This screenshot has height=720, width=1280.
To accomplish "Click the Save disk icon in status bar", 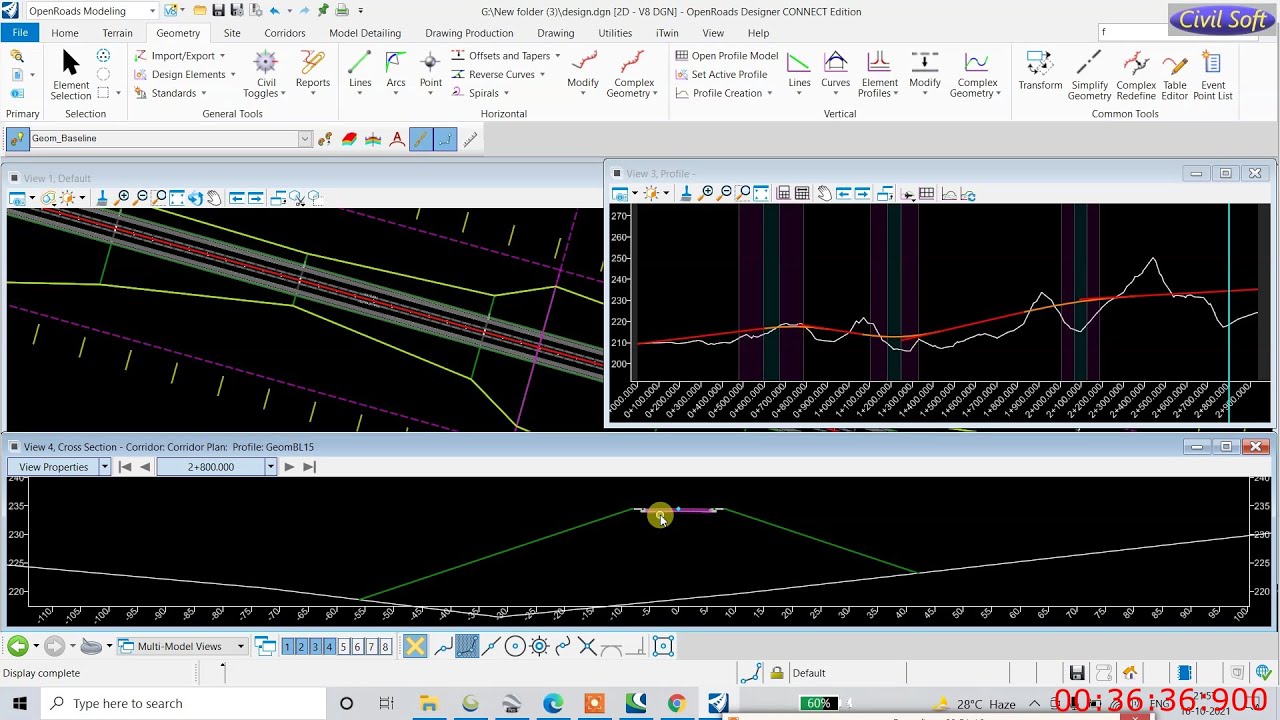I will click(x=1077, y=673).
